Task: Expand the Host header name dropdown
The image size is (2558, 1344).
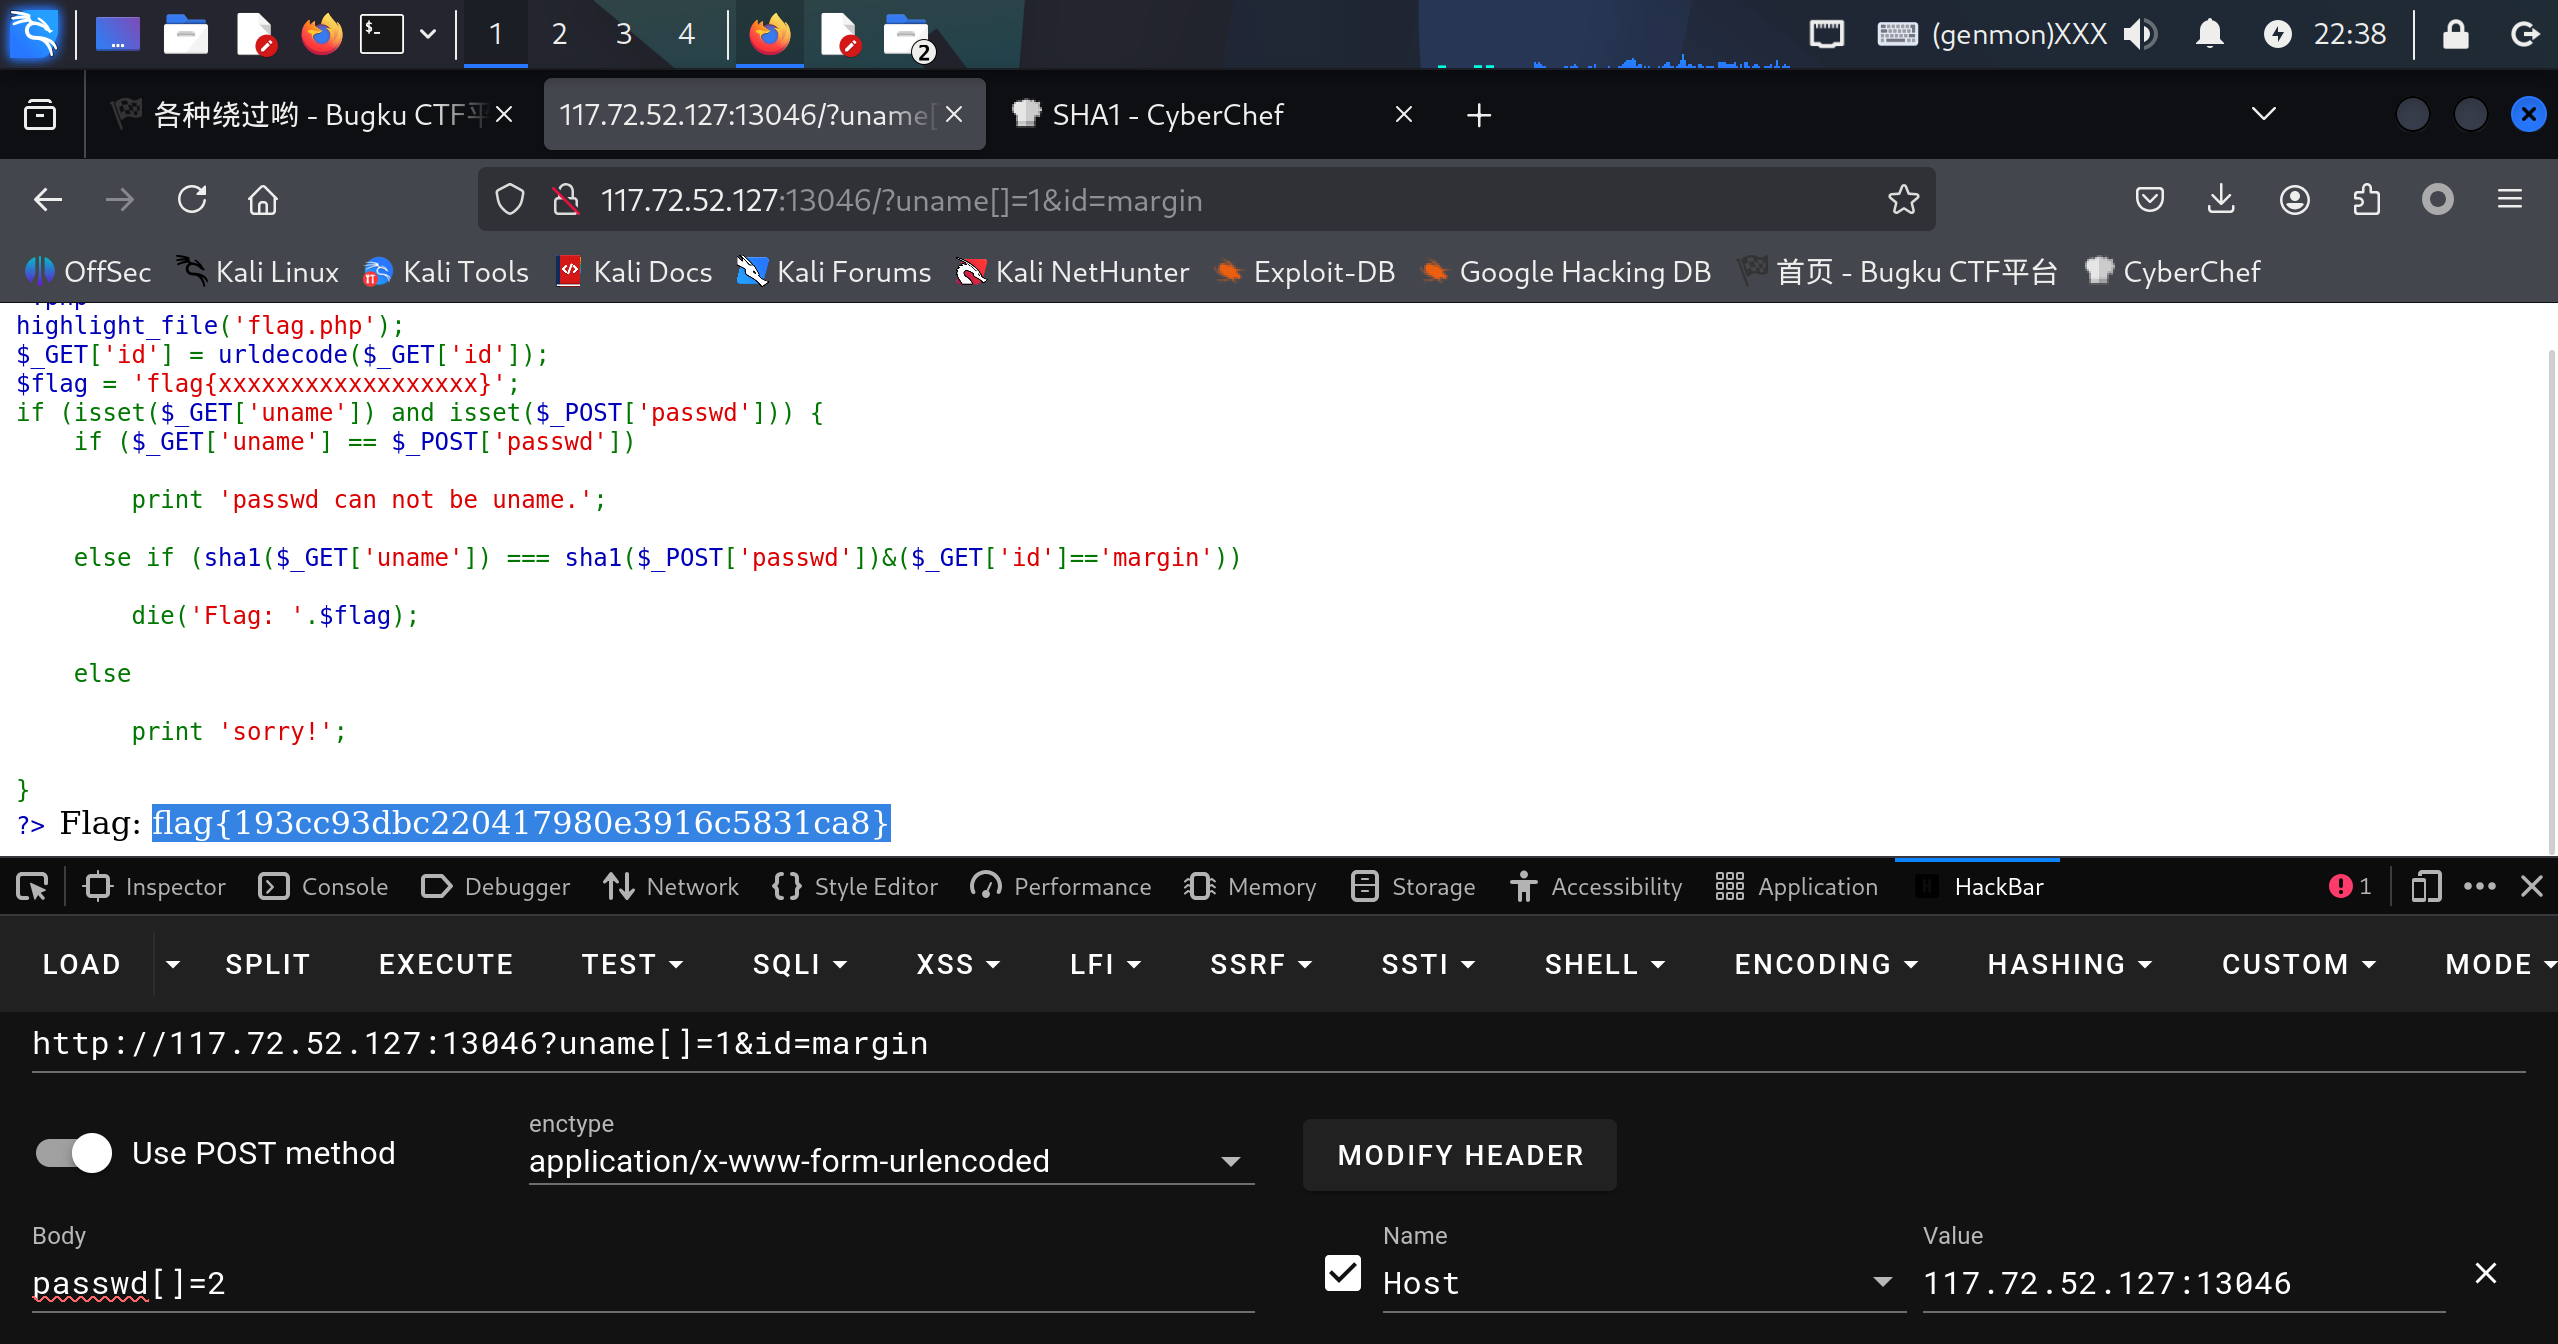Action: (x=1882, y=1282)
